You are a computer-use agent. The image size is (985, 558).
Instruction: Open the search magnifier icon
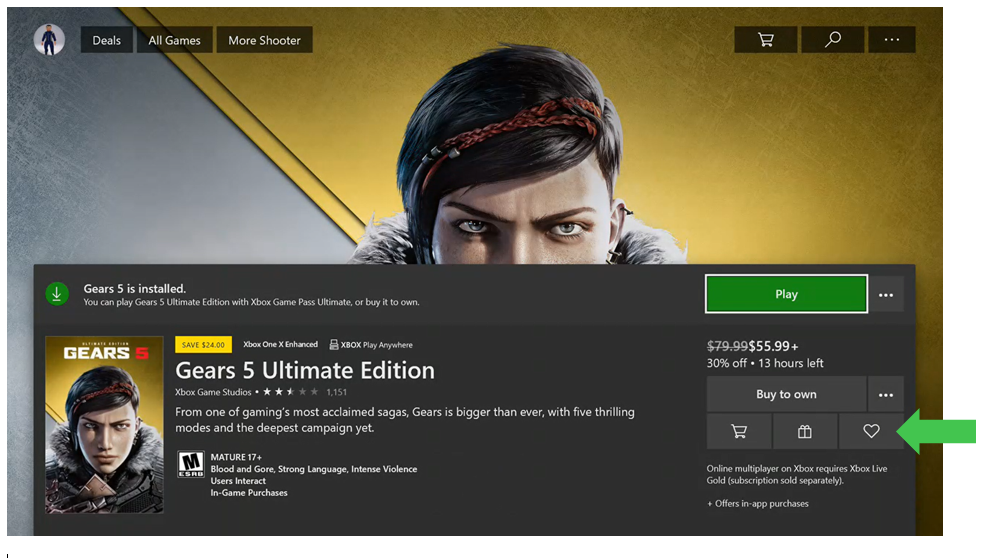point(832,40)
